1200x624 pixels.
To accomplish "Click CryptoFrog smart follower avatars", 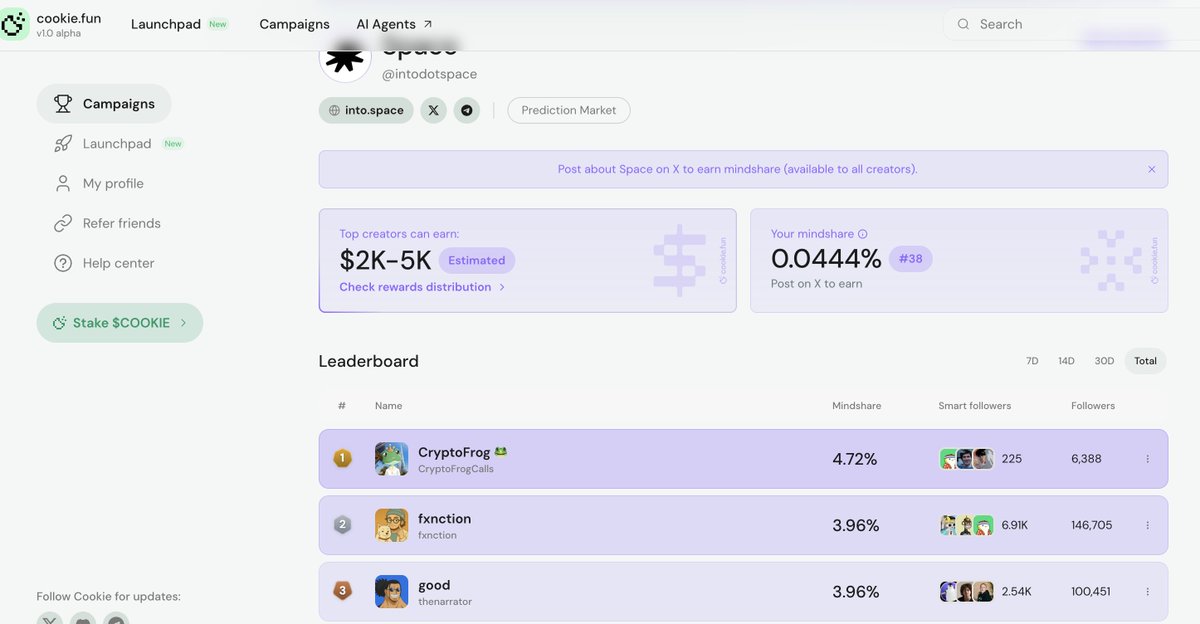I will click(x=966, y=459).
